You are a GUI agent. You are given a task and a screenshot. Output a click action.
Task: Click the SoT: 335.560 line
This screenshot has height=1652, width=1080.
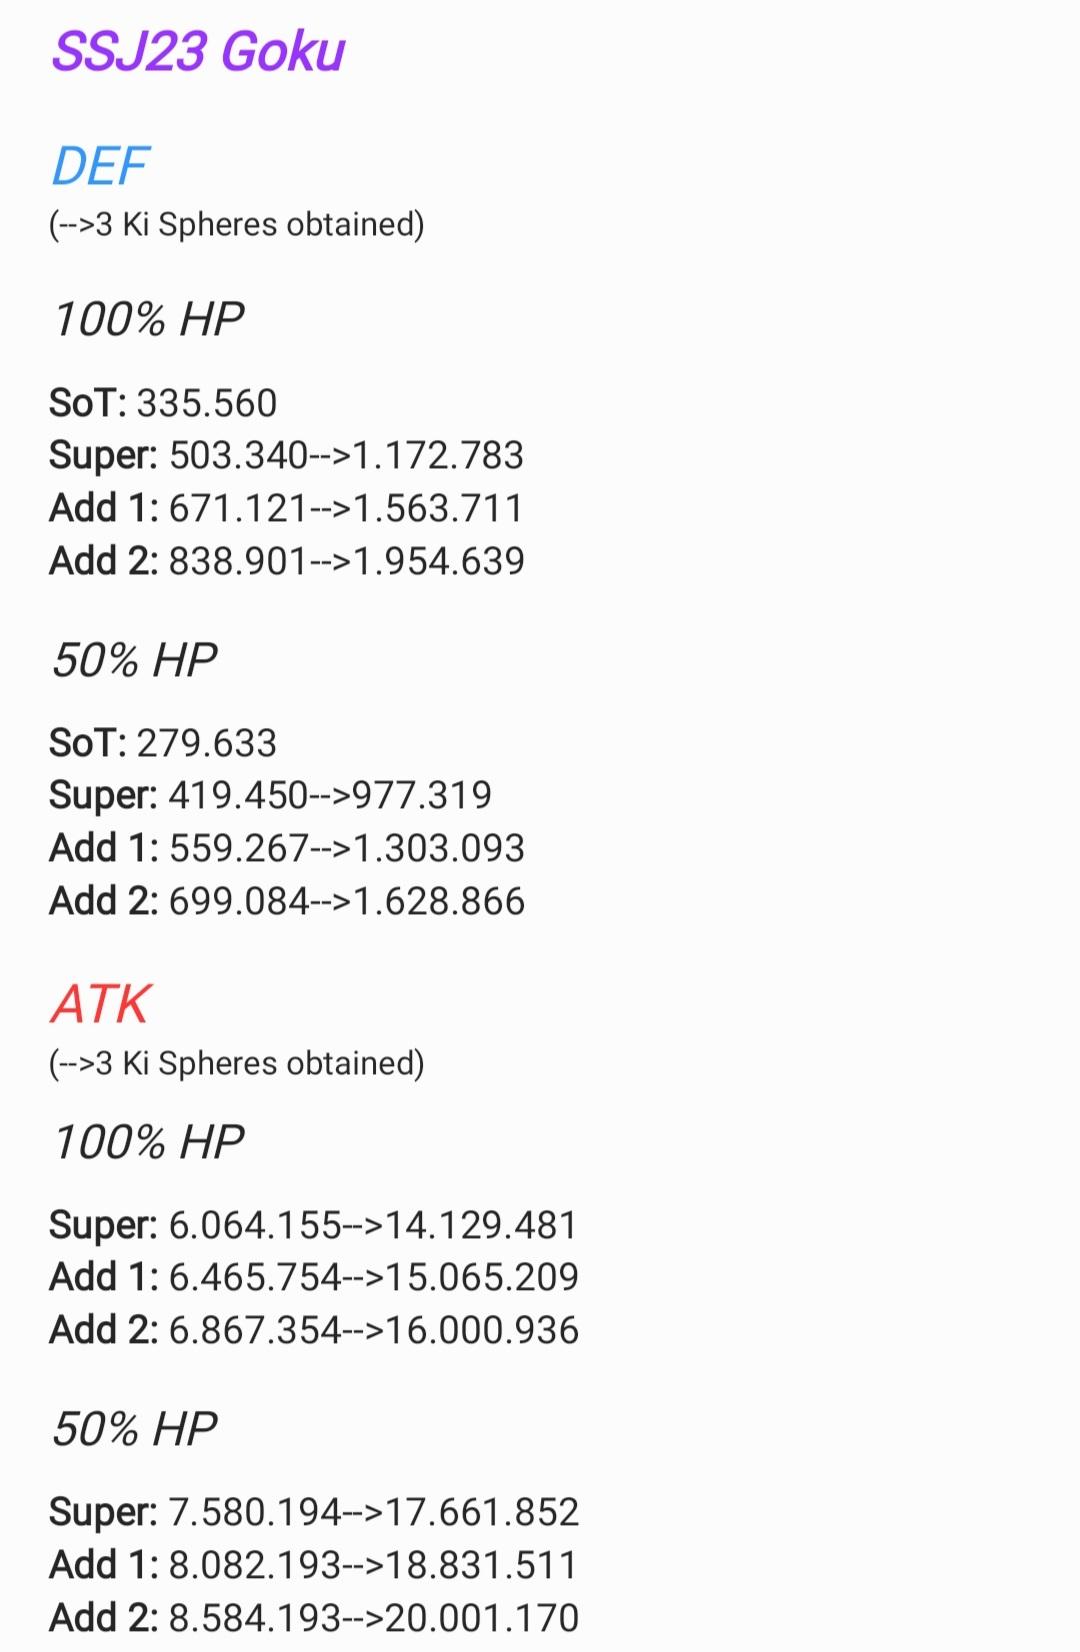163,403
